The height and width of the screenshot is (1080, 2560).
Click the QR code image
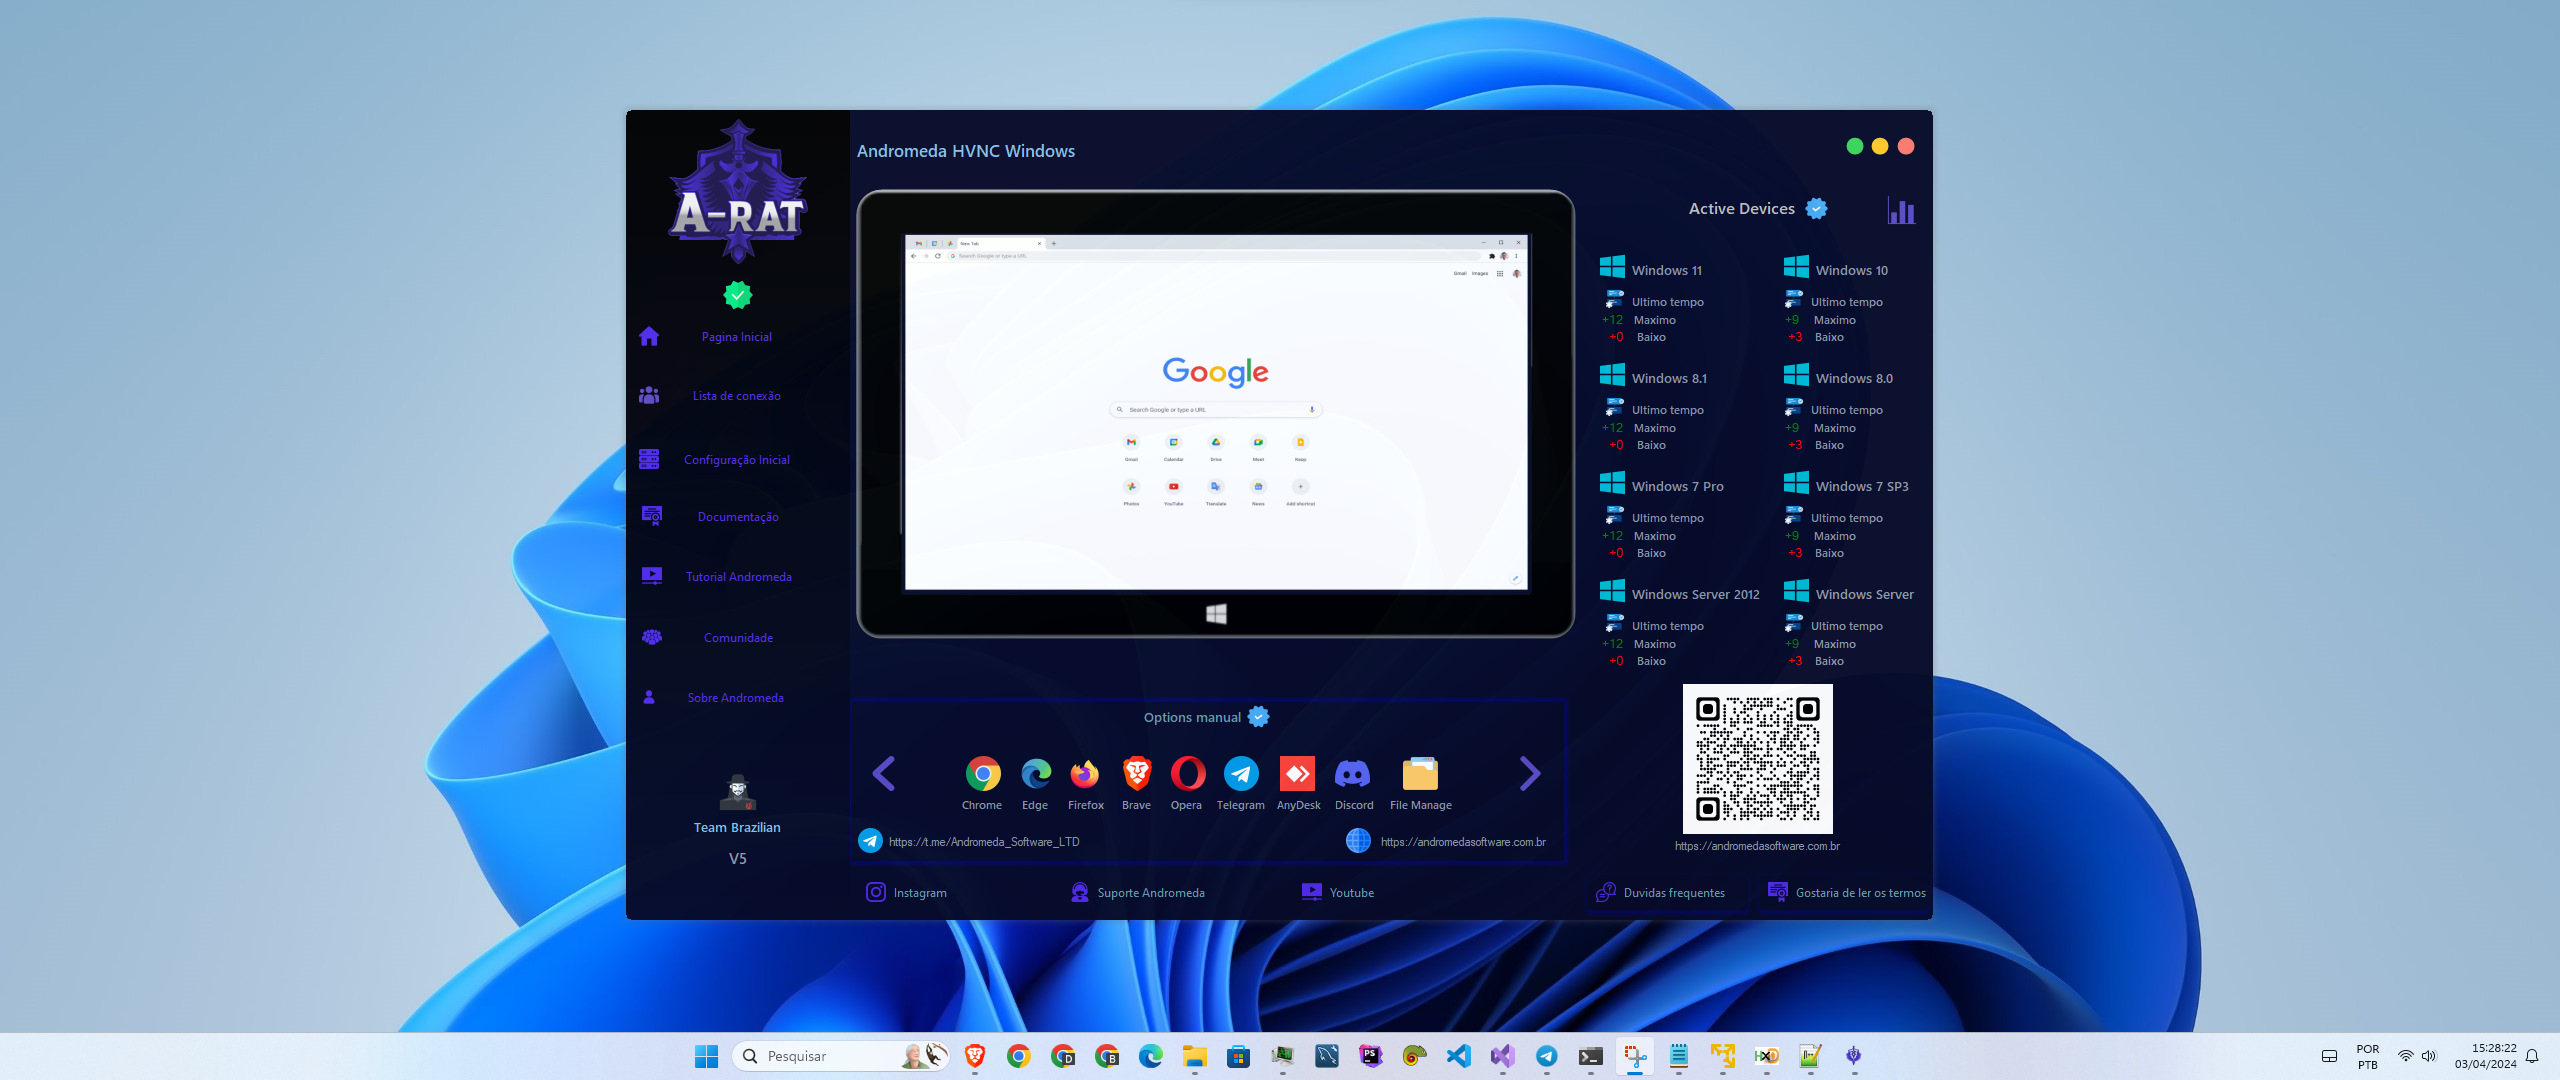tap(1757, 759)
